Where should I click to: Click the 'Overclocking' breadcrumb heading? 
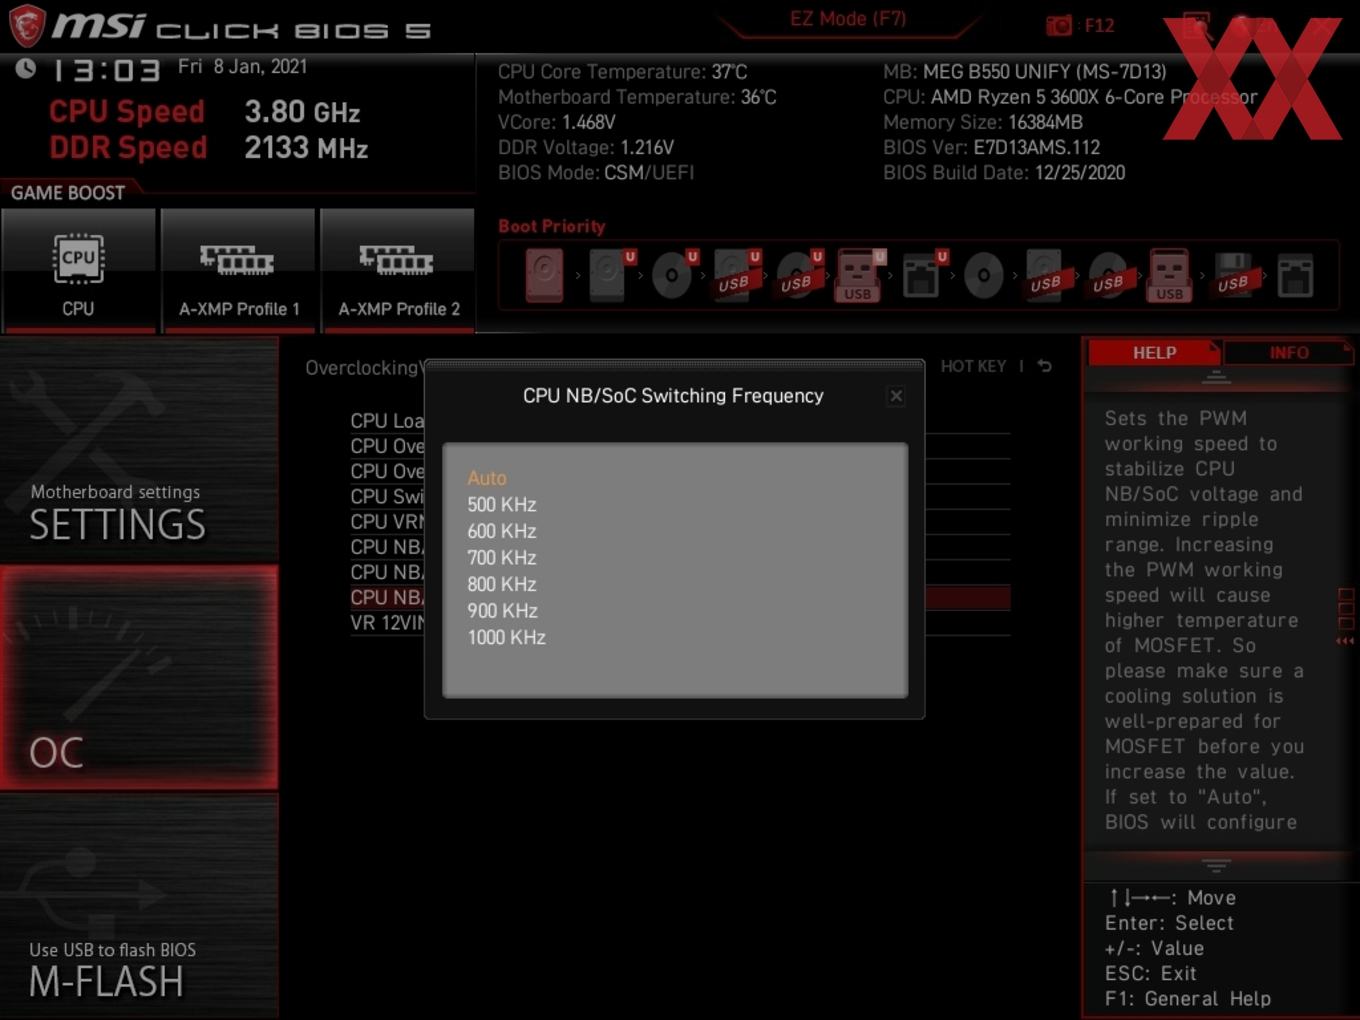coord(361,368)
